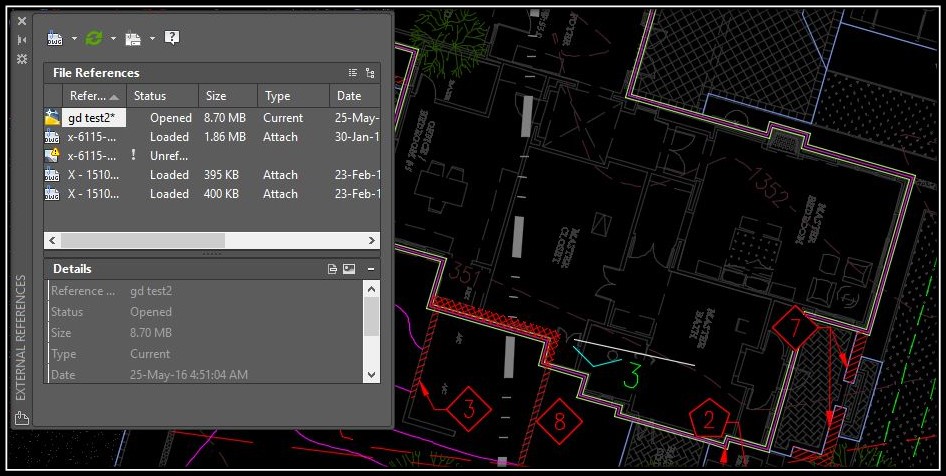Select the gd test2* reference row
The image size is (946, 476).
(212, 118)
